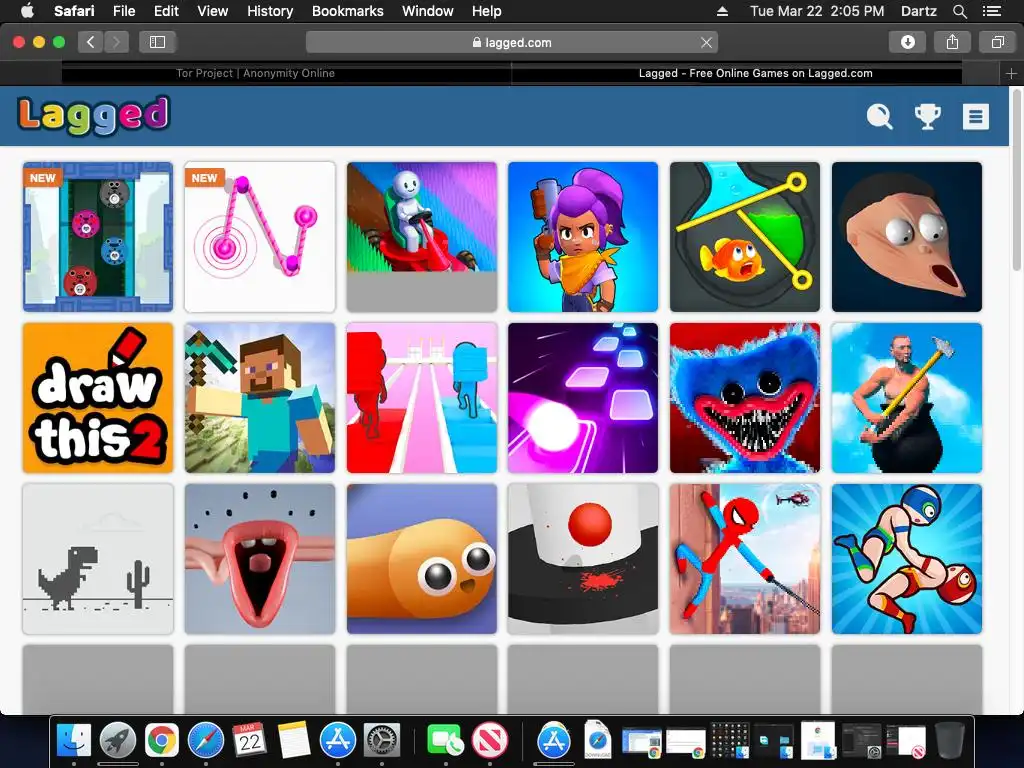The width and height of the screenshot is (1024, 768).
Task: Open the Window menu
Action: 428,11
